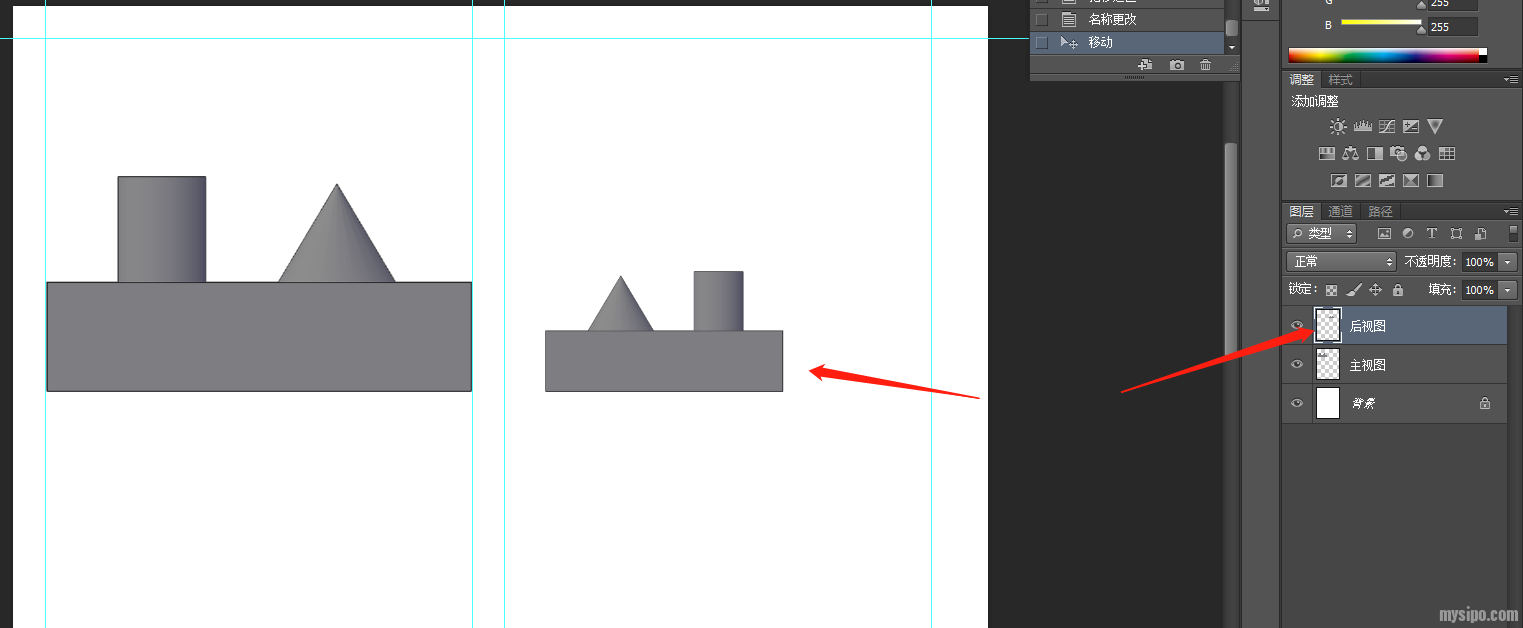Viewport: 1523px width, 628px height.
Task: Delete the current history state with trash icon
Action: (1205, 65)
